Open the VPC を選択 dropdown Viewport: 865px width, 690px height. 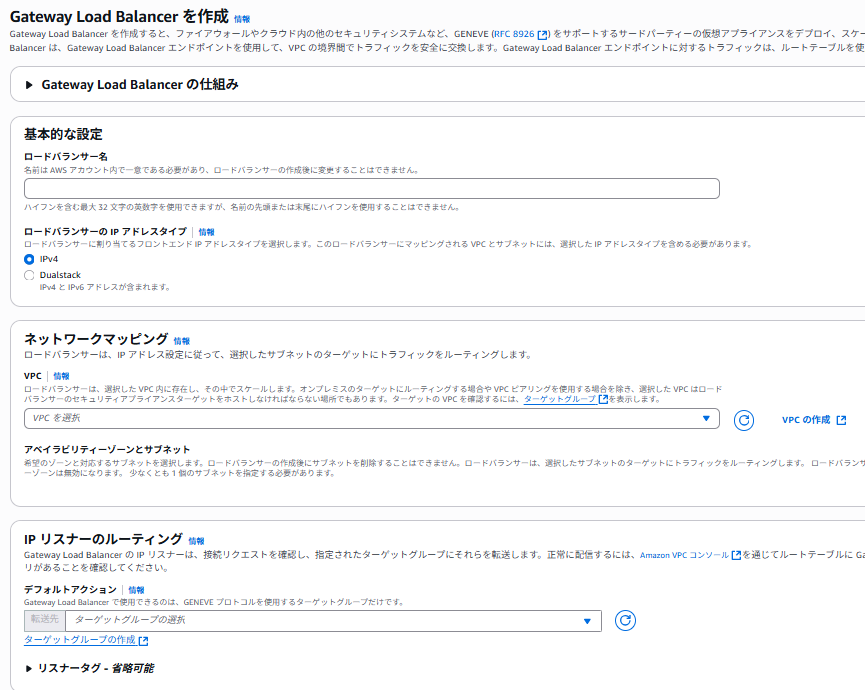tap(371, 418)
